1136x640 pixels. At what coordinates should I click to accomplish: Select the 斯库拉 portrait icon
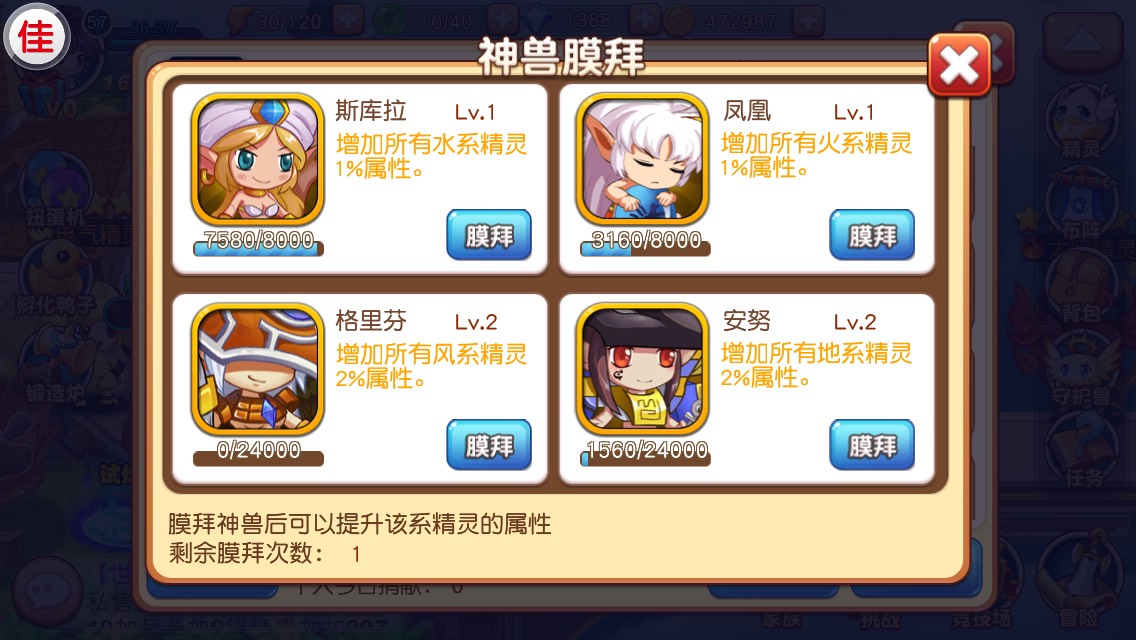tap(257, 159)
